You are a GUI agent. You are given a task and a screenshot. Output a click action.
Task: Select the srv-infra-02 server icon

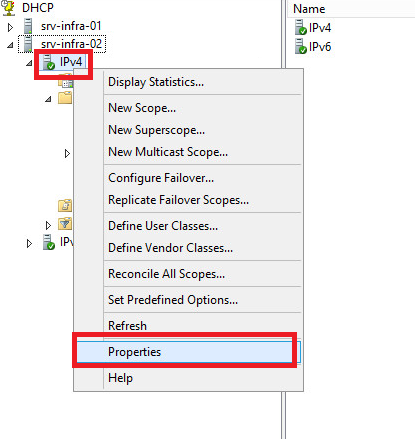28,44
